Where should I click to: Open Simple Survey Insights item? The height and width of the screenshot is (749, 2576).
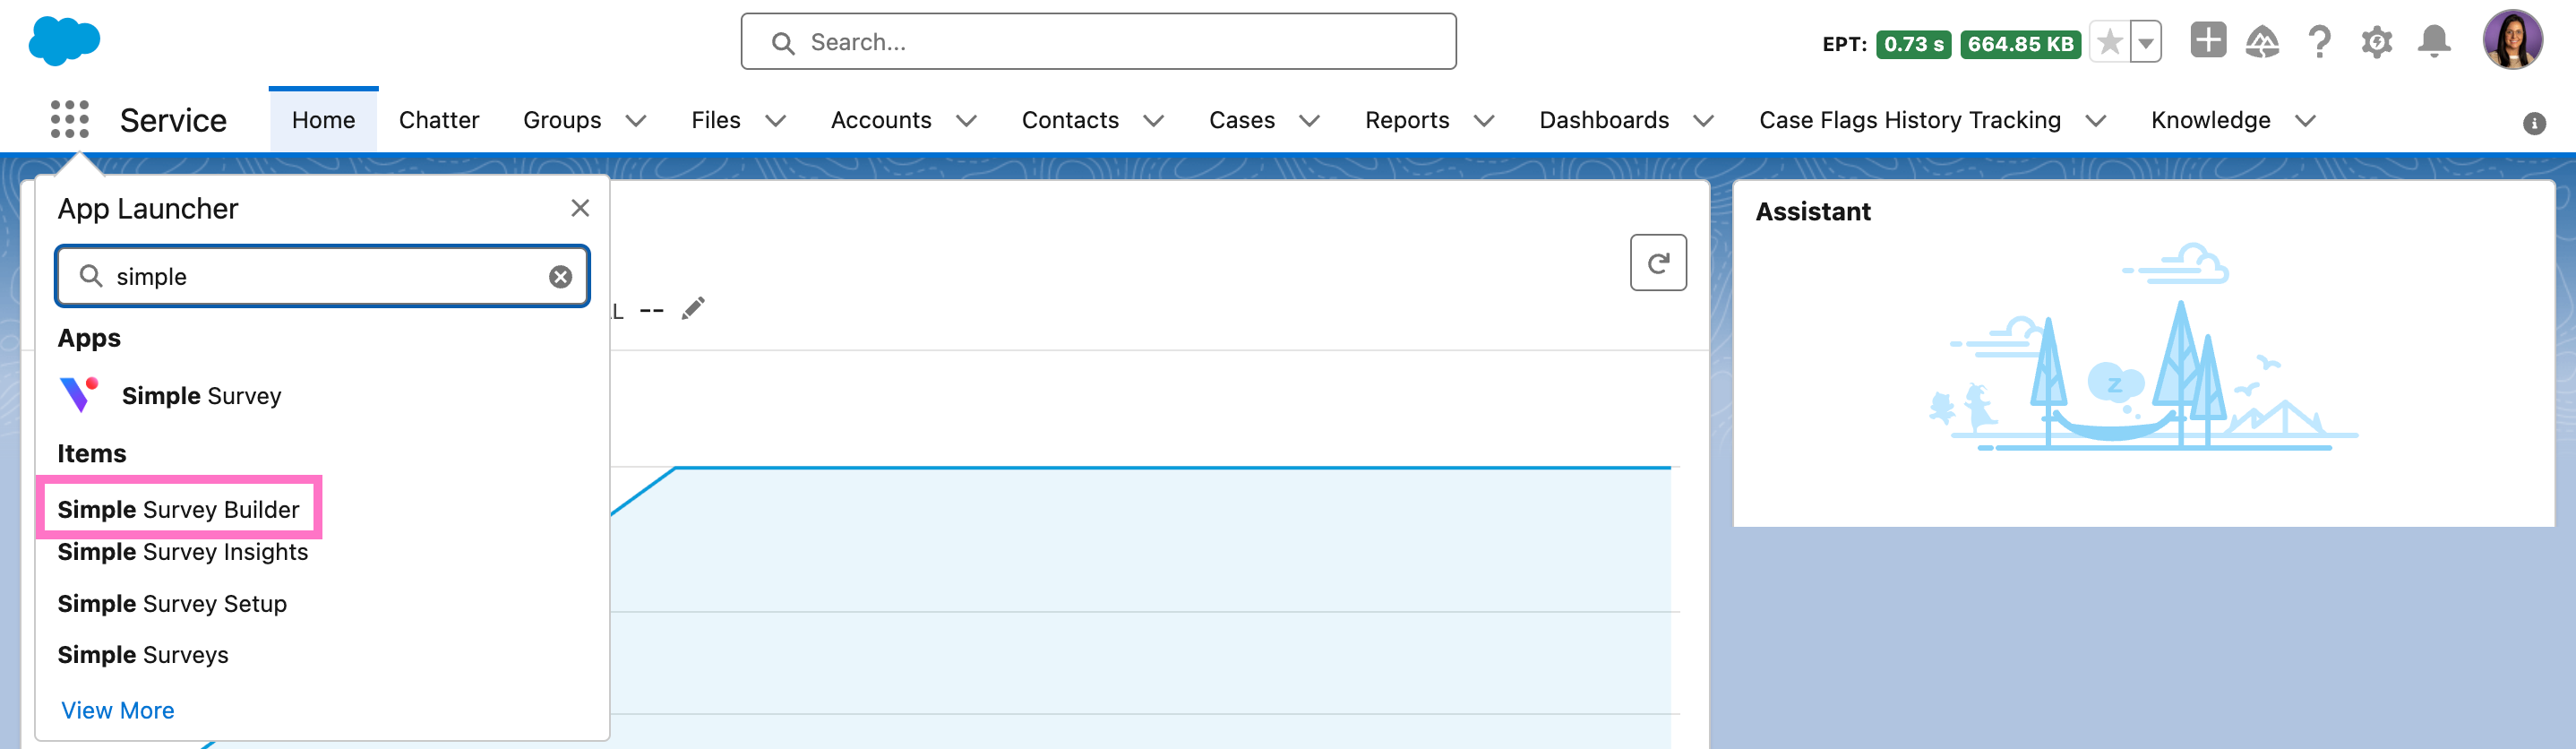point(183,552)
